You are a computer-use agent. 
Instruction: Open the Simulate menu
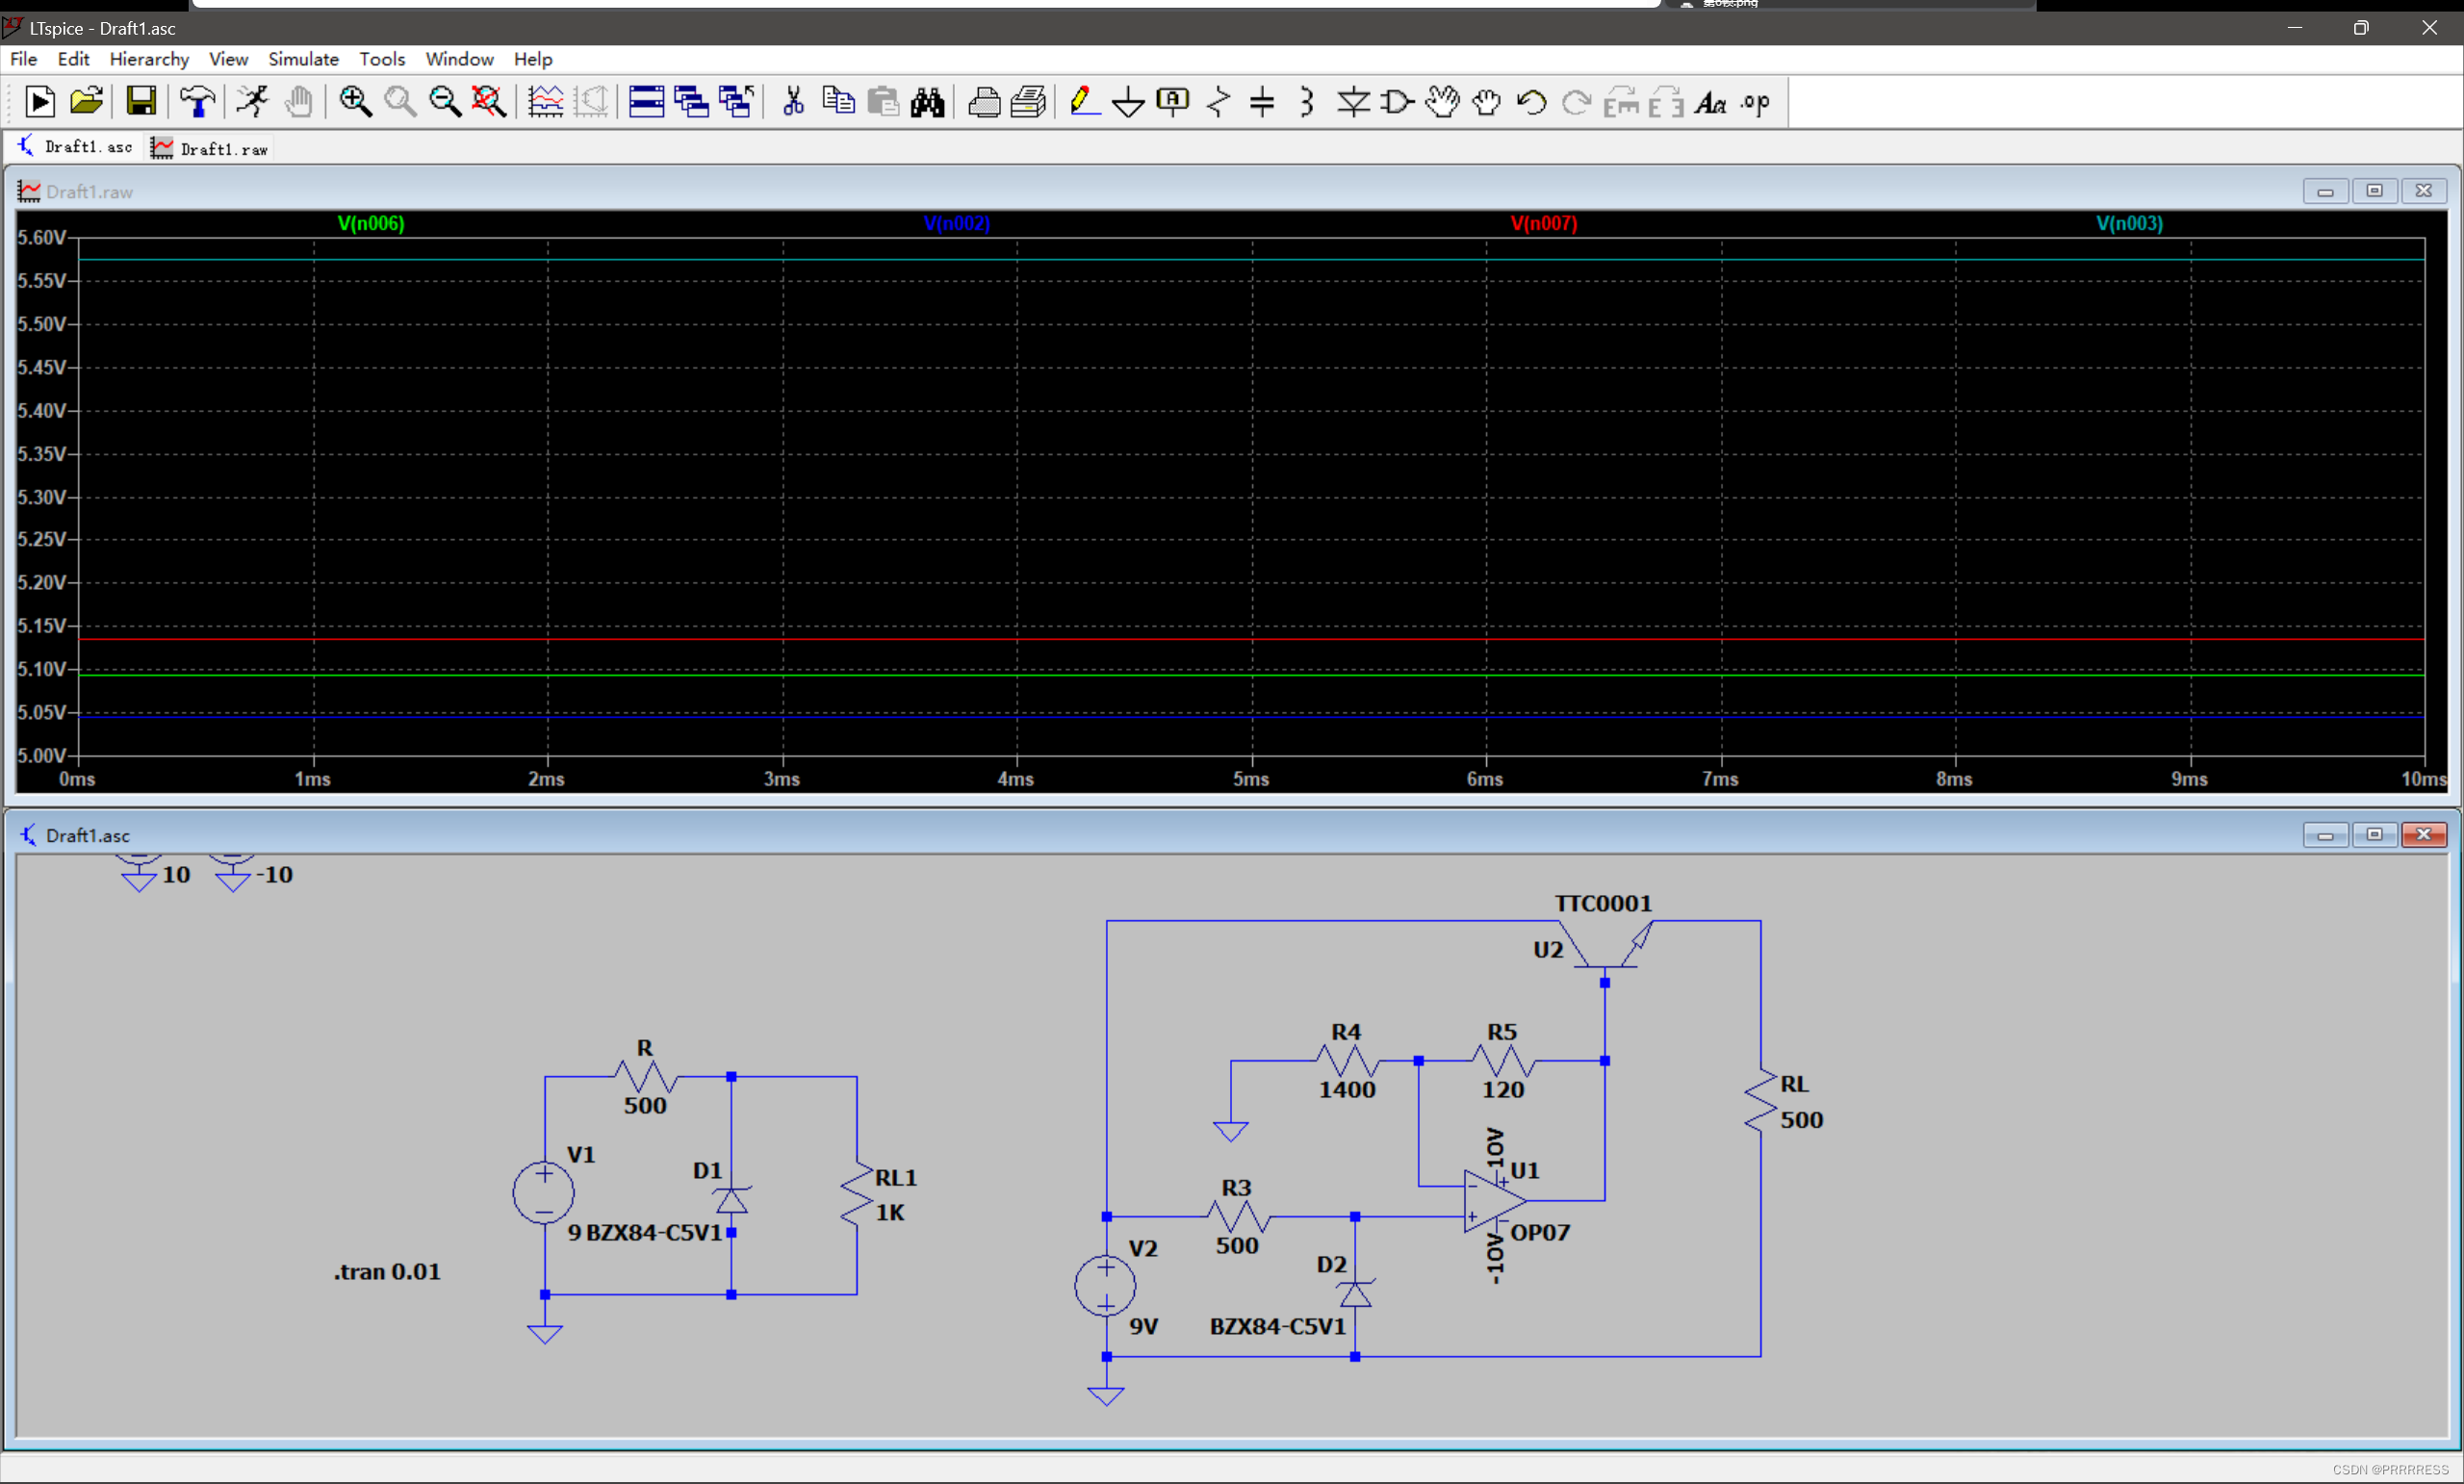(x=303, y=59)
